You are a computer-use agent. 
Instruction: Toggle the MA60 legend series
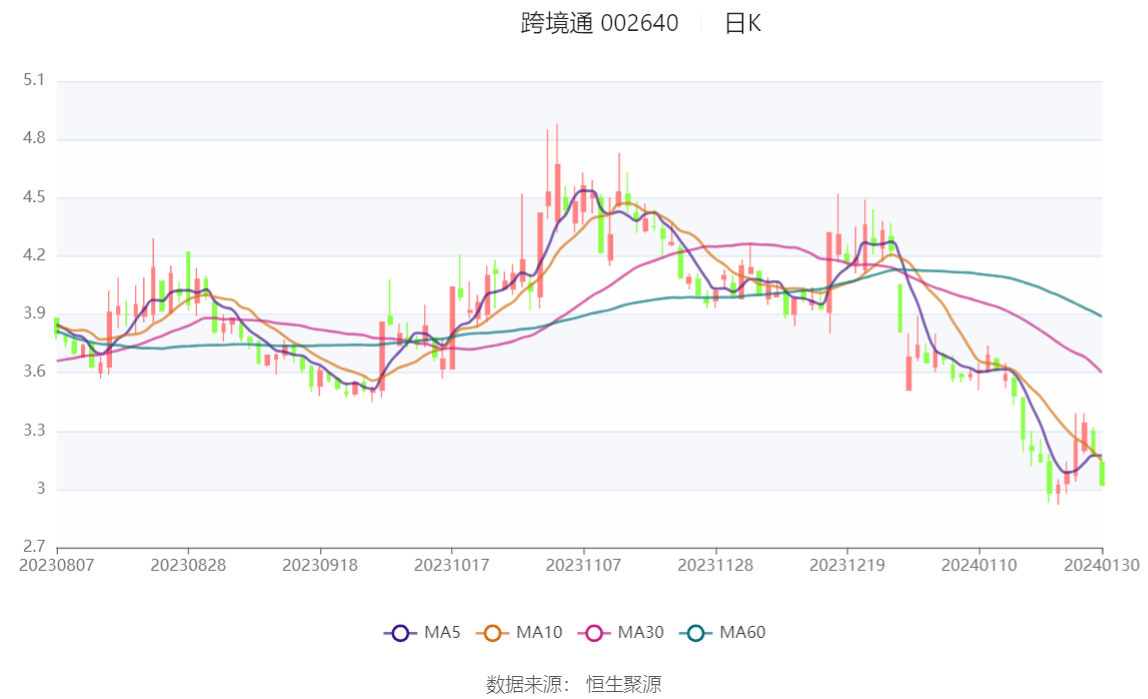[x=723, y=632]
